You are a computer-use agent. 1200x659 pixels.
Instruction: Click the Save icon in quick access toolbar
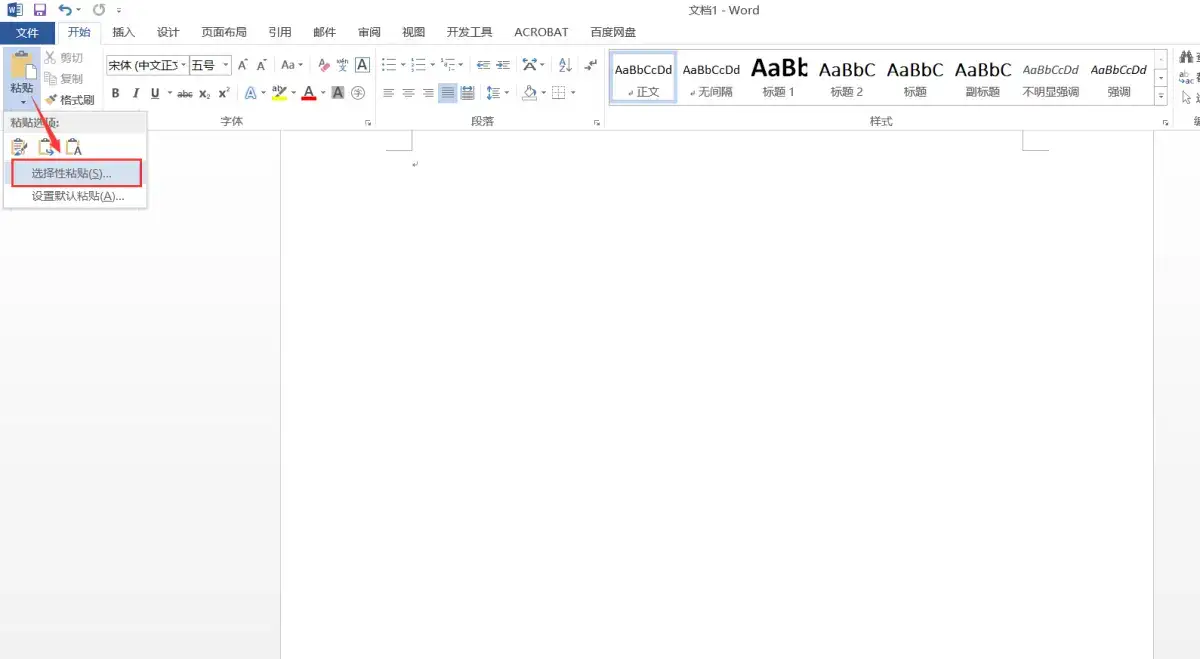tap(40, 10)
